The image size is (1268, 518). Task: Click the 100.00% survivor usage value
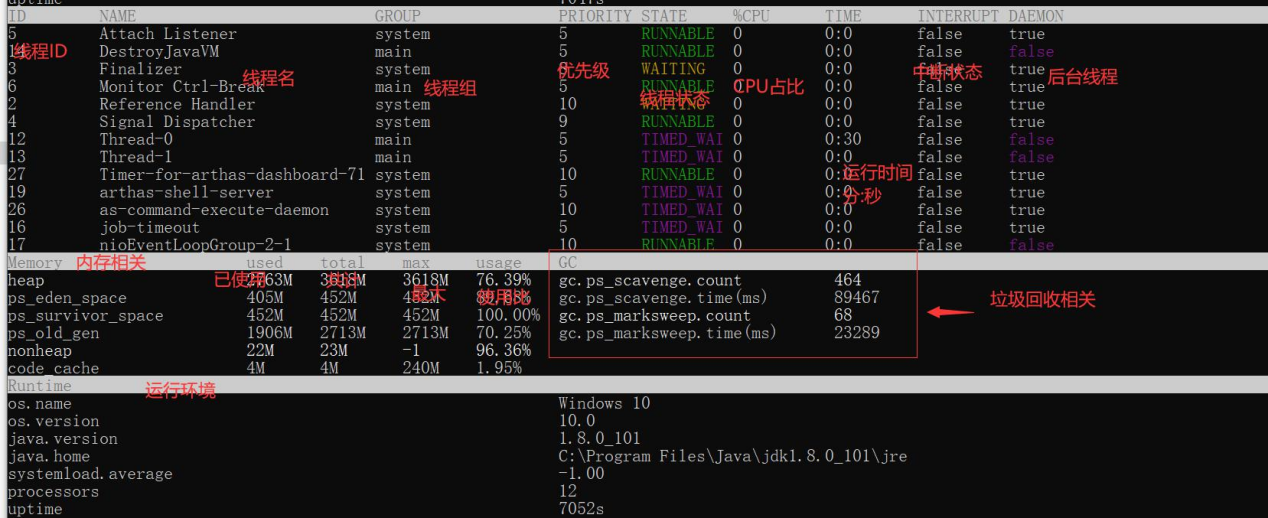(x=508, y=316)
